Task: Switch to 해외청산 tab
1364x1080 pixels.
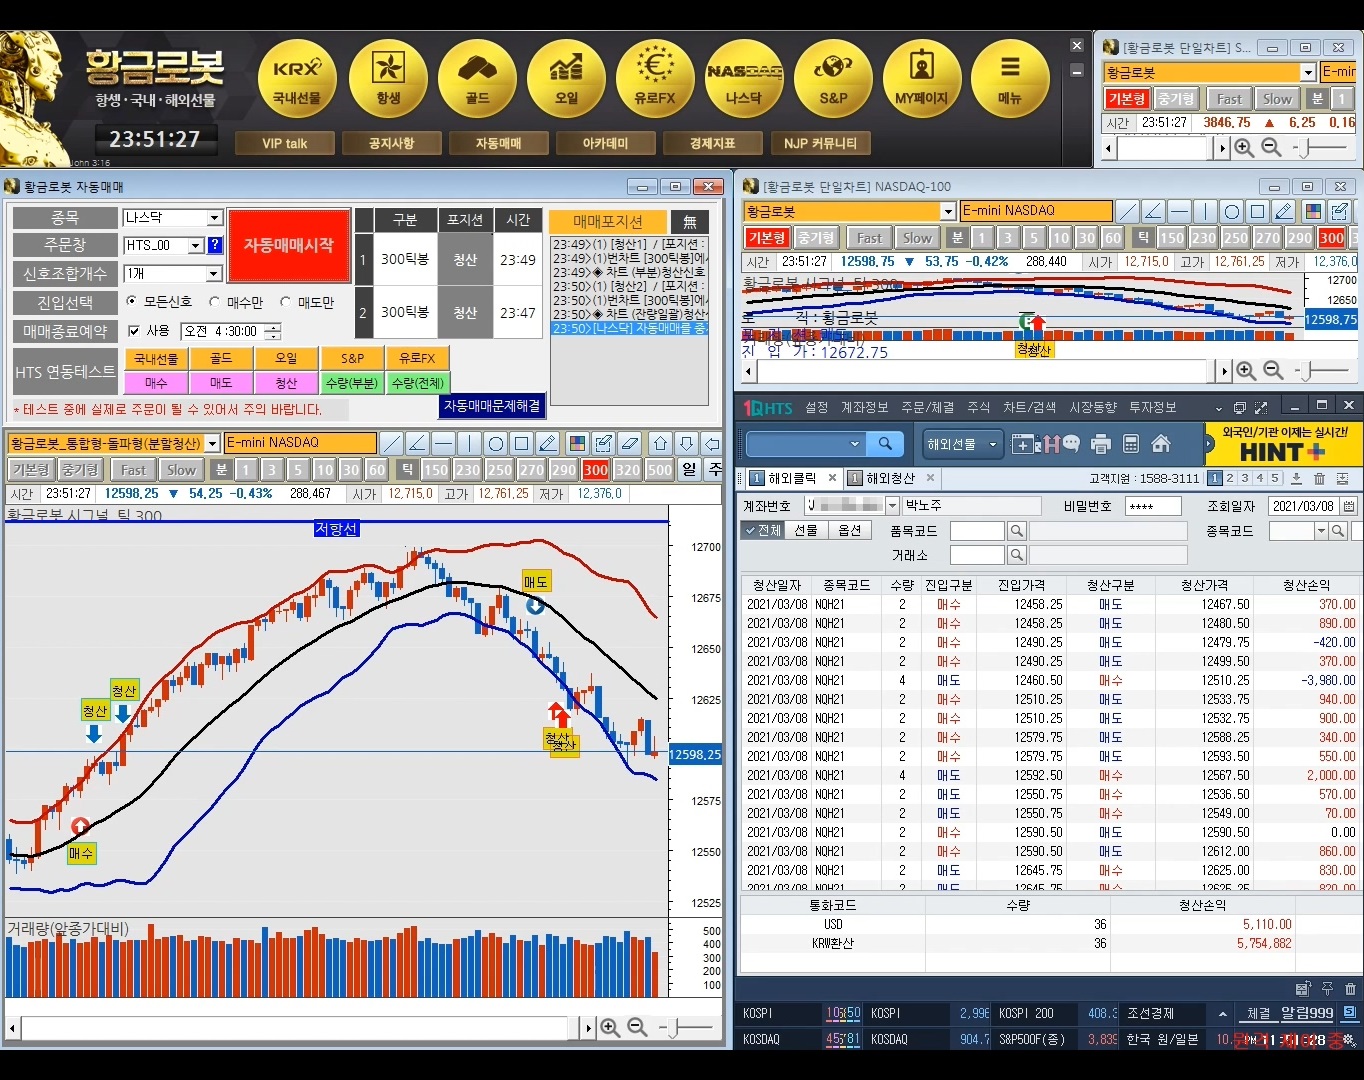Action: click(x=890, y=478)
